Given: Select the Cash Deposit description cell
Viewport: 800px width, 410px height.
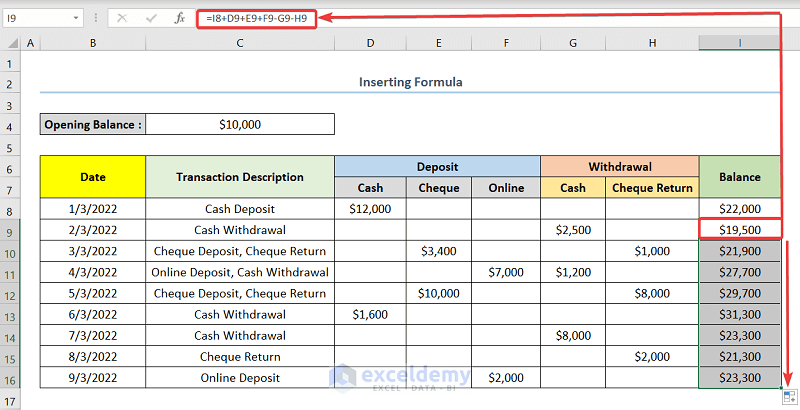Looking at the screenshot, I should pyautogui.click(x=240, y=209).
